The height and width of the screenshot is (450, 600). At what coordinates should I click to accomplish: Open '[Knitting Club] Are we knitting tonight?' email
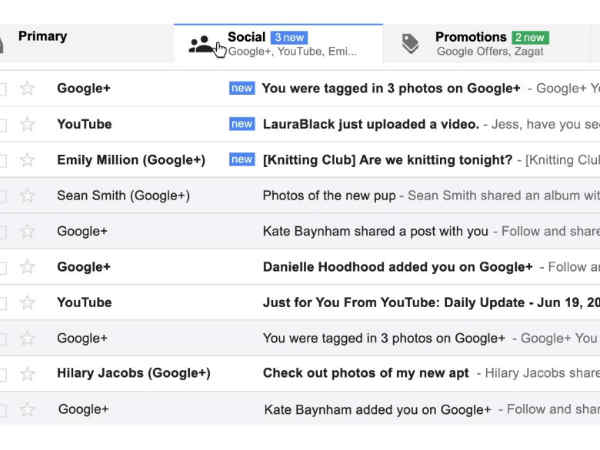[x=387, y=160]
